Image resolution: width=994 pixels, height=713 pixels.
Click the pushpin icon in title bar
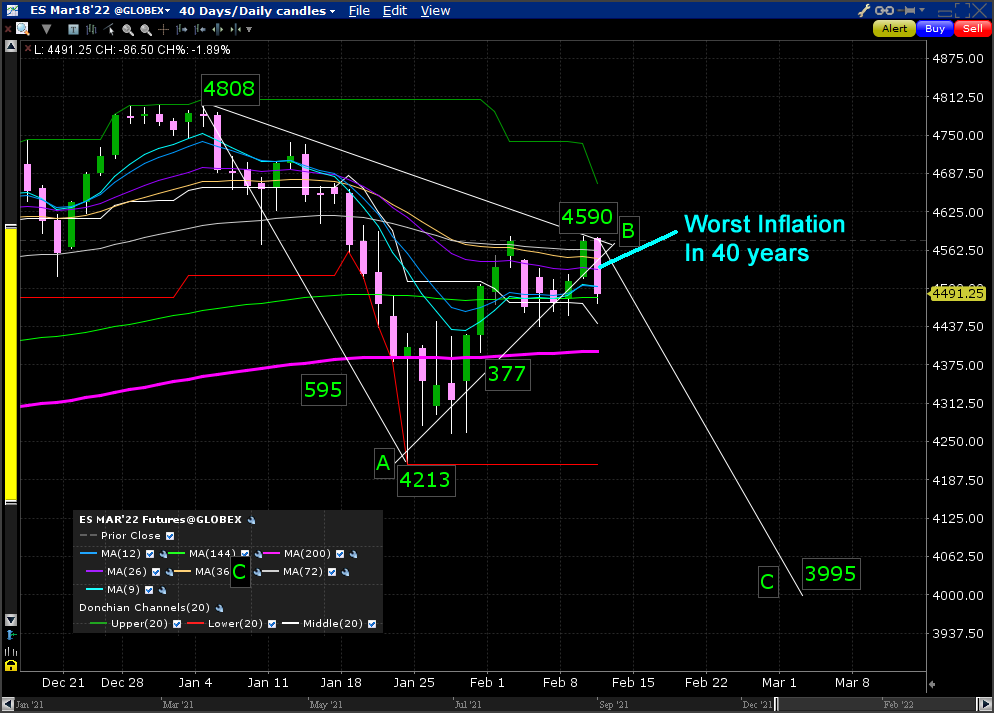coord(907,10)
